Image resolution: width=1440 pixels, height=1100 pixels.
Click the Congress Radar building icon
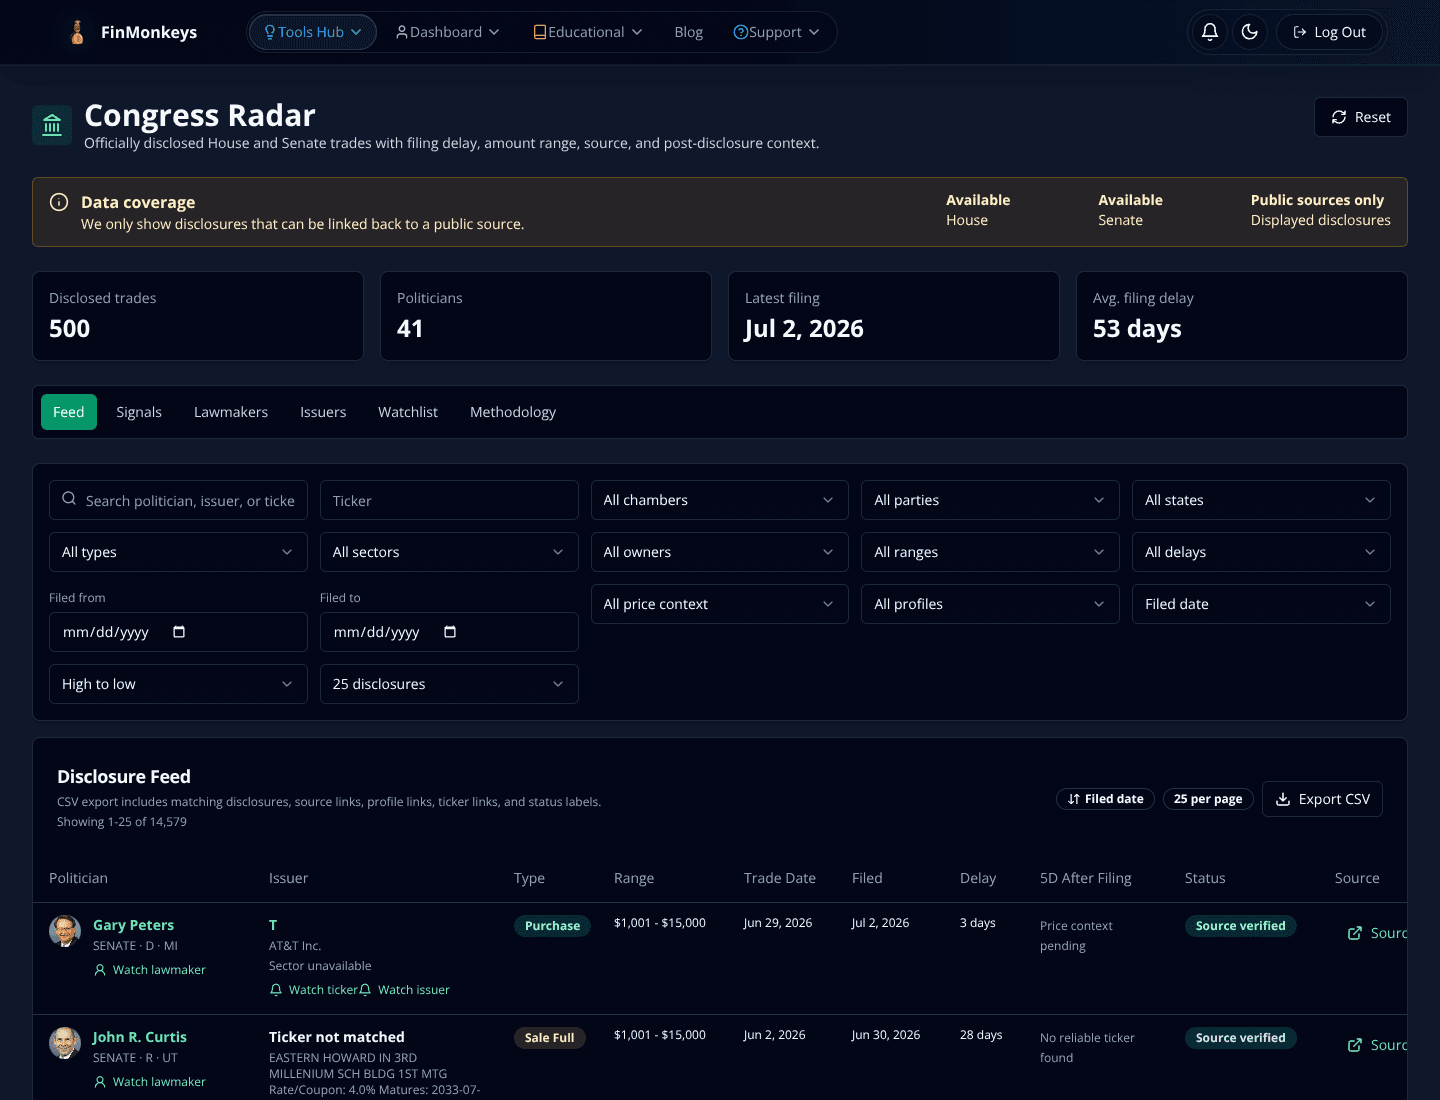52,125
